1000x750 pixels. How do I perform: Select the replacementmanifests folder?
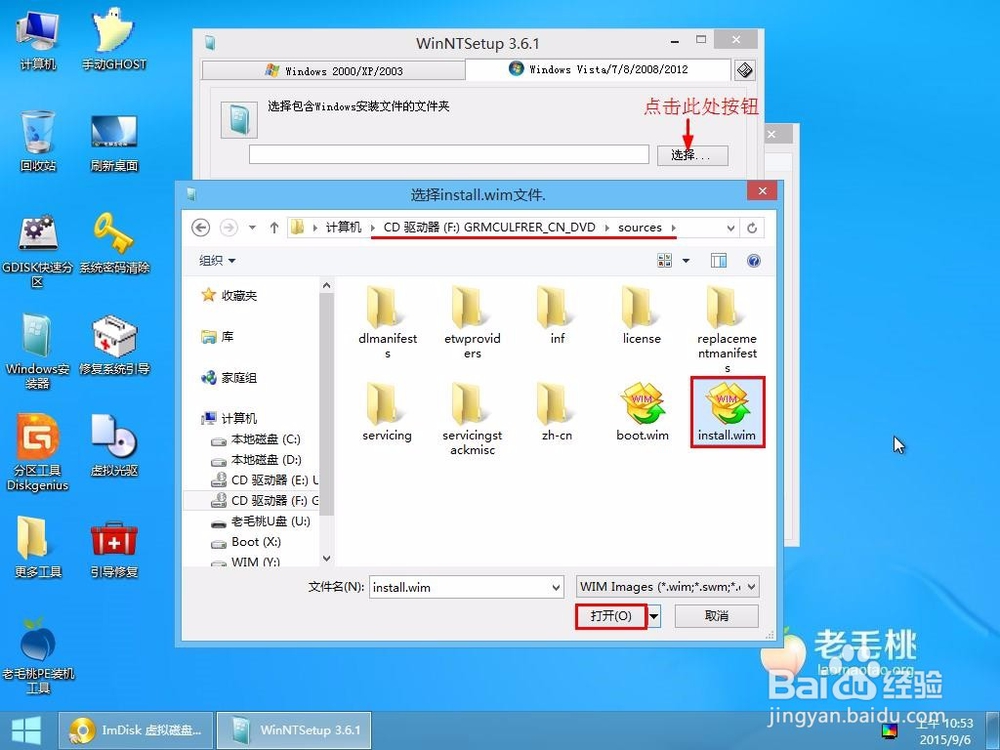click(727, 329)
